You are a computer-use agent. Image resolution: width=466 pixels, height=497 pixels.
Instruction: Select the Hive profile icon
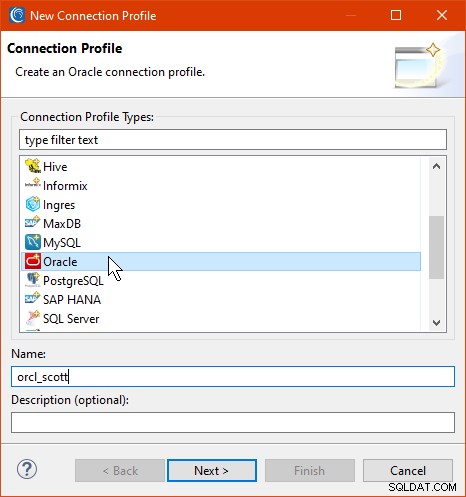(x=33, y=166)
